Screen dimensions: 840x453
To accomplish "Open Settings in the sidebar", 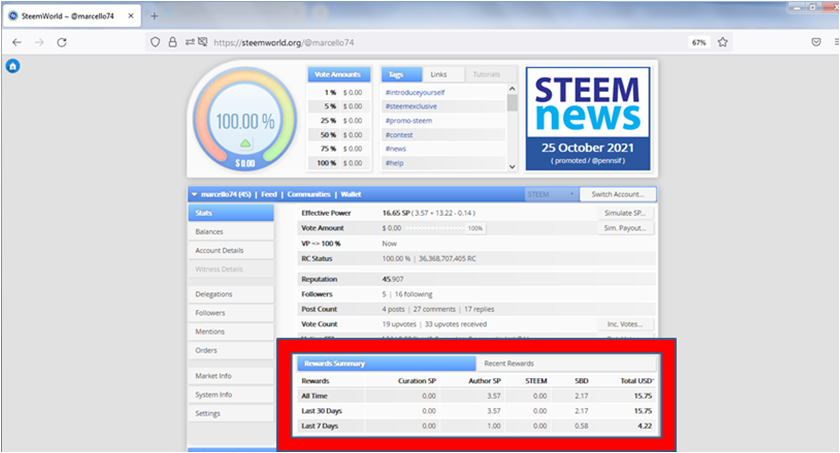I will [231, 413].
